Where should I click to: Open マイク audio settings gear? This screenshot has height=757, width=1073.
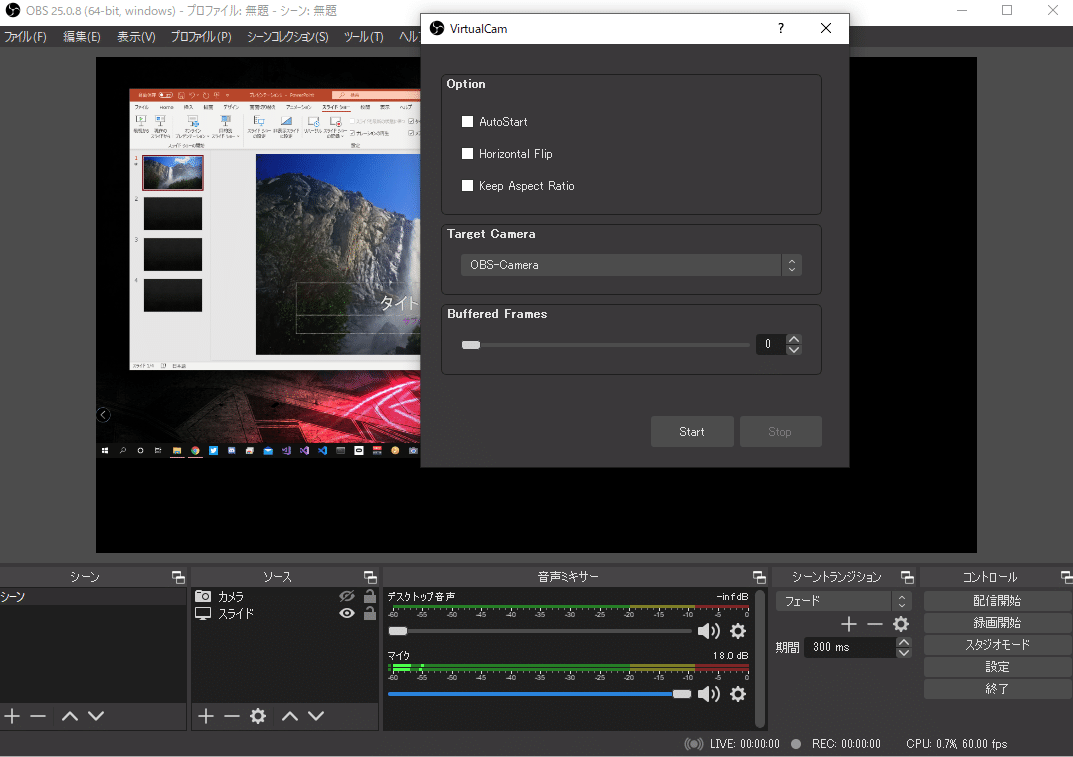[x=738, y=694]
